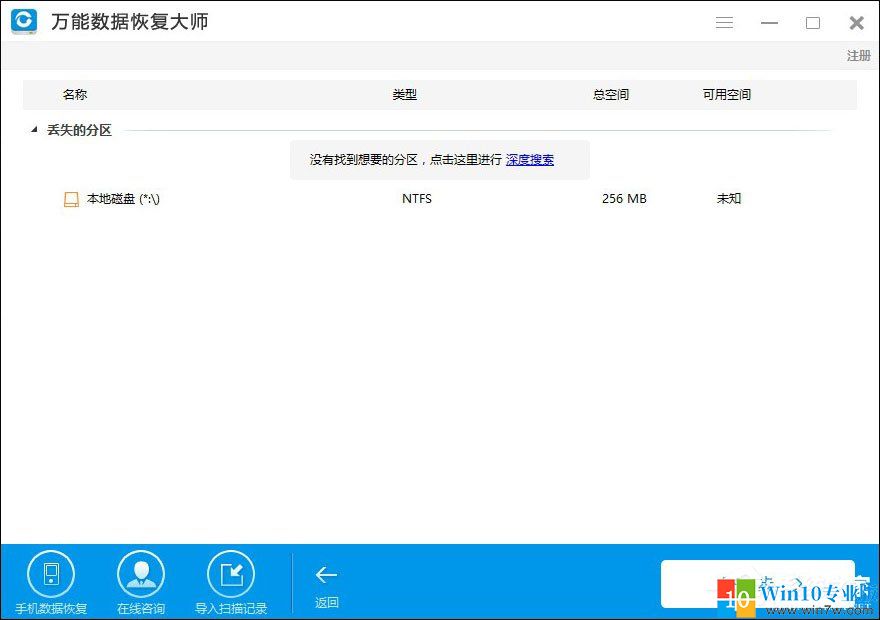Viewport: 880px width, 620px height.
Task: Select the 本地磁盘 (*:\) partition row
Action: (x=122, y=198)
